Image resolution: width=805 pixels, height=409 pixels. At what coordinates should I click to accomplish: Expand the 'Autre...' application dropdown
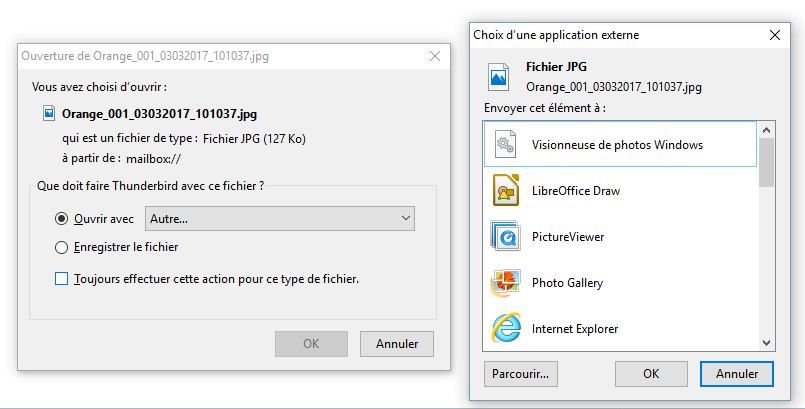click(280, 218)
